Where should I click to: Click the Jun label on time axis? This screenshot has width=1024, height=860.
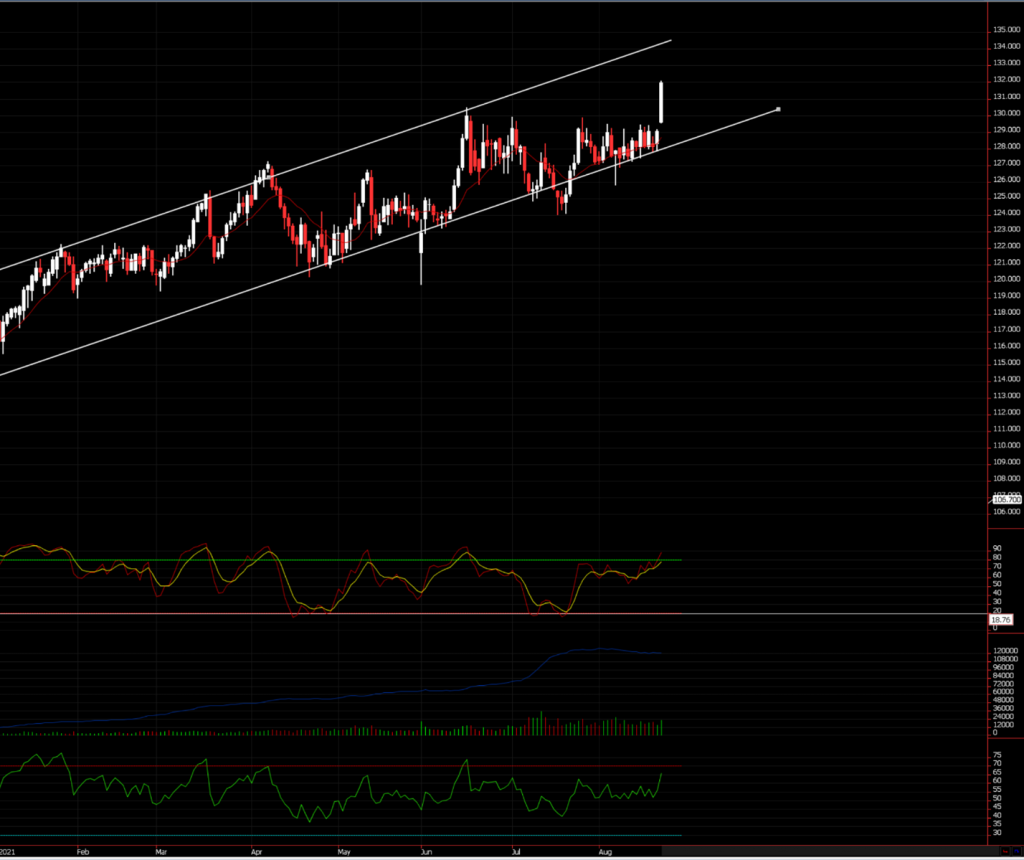click(x=427, y=852)
